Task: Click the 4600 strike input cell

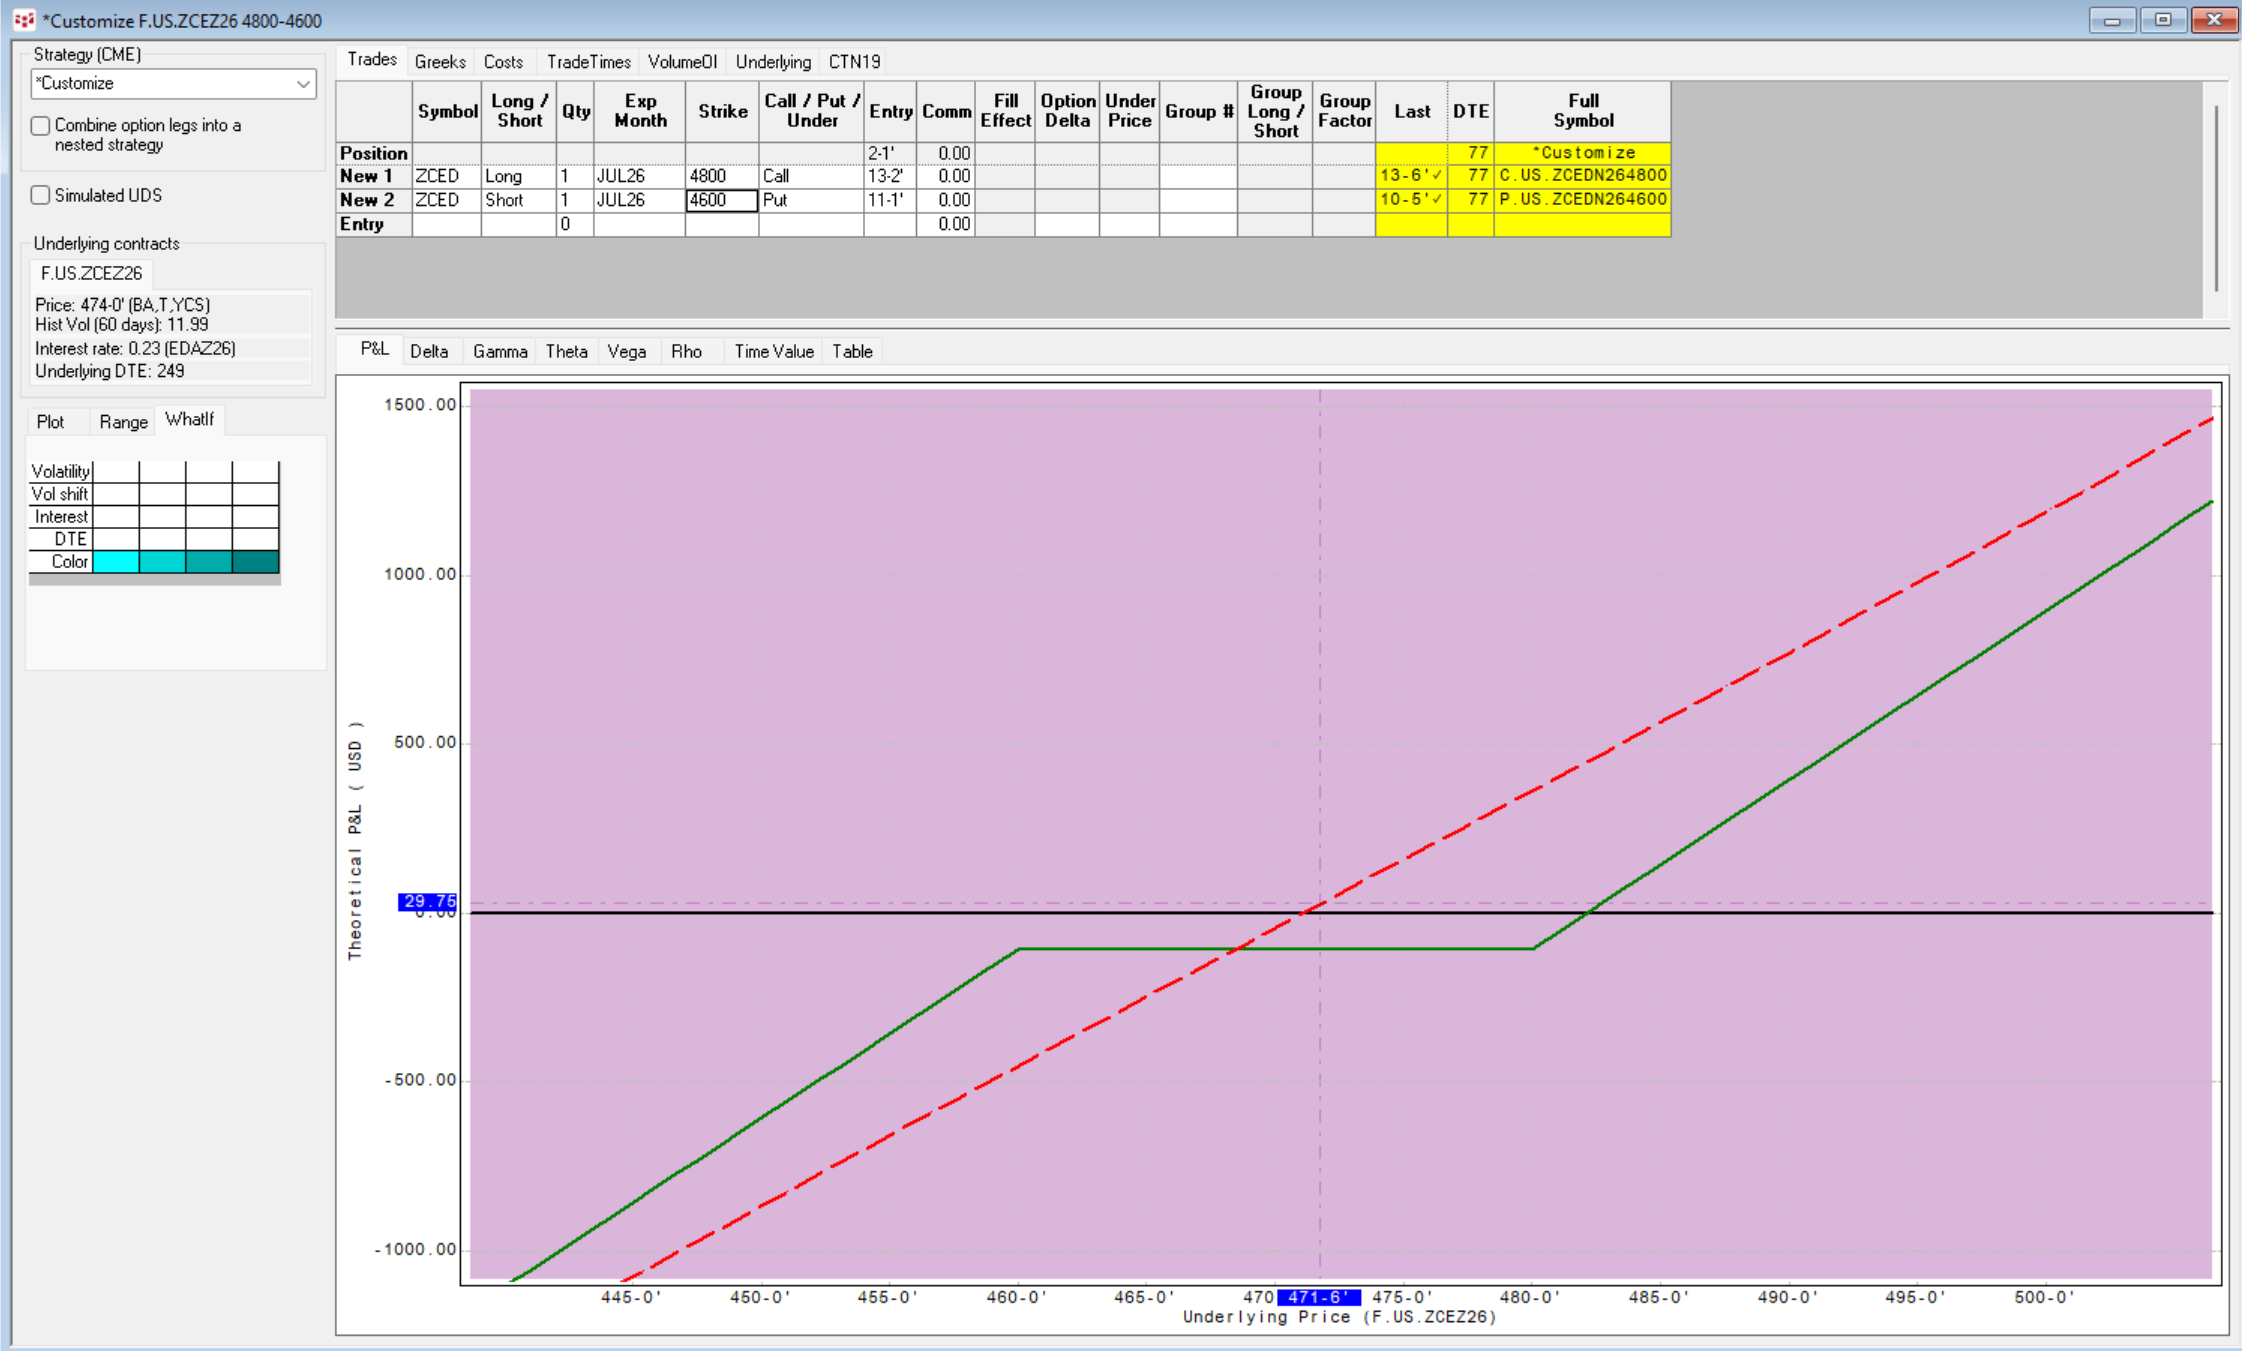Action: [x=721, y=200]
